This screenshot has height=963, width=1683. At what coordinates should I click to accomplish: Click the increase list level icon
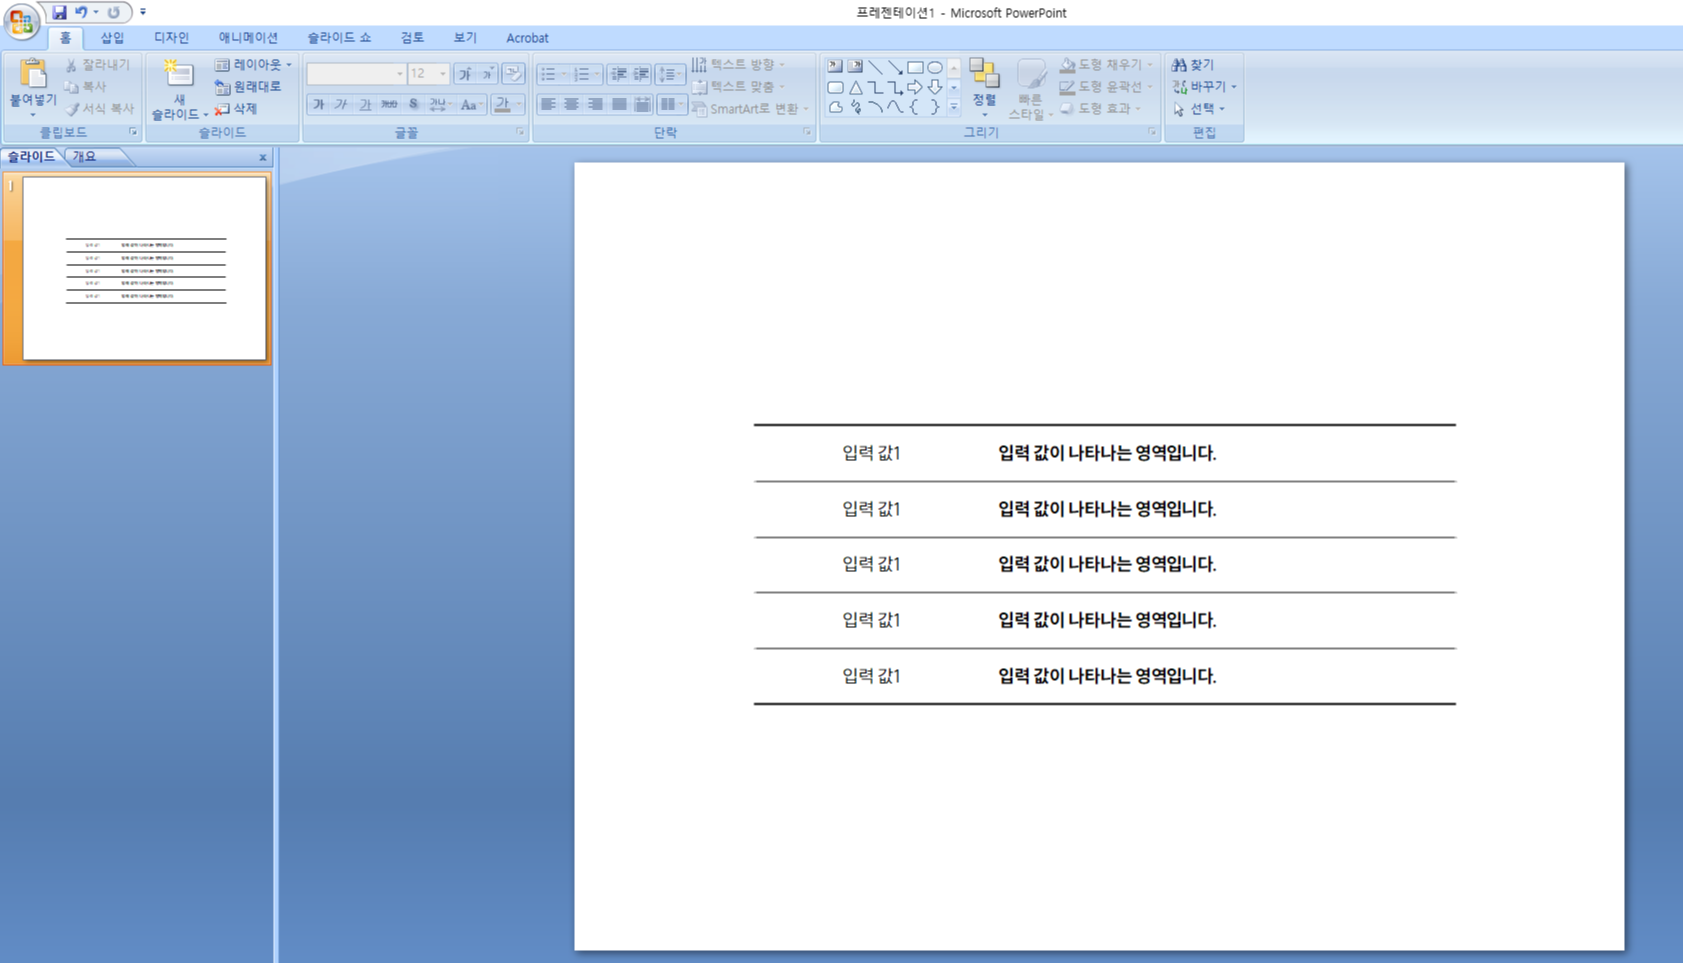click(641, 74)
